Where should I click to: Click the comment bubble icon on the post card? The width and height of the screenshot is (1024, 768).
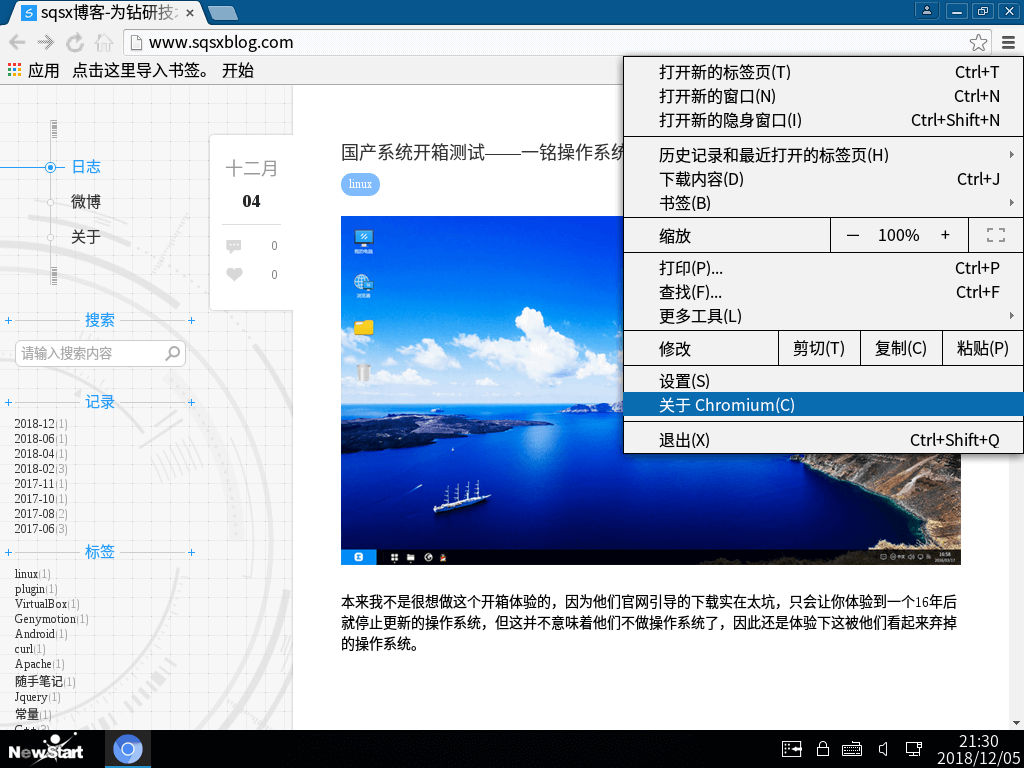(x=234, y=246)
